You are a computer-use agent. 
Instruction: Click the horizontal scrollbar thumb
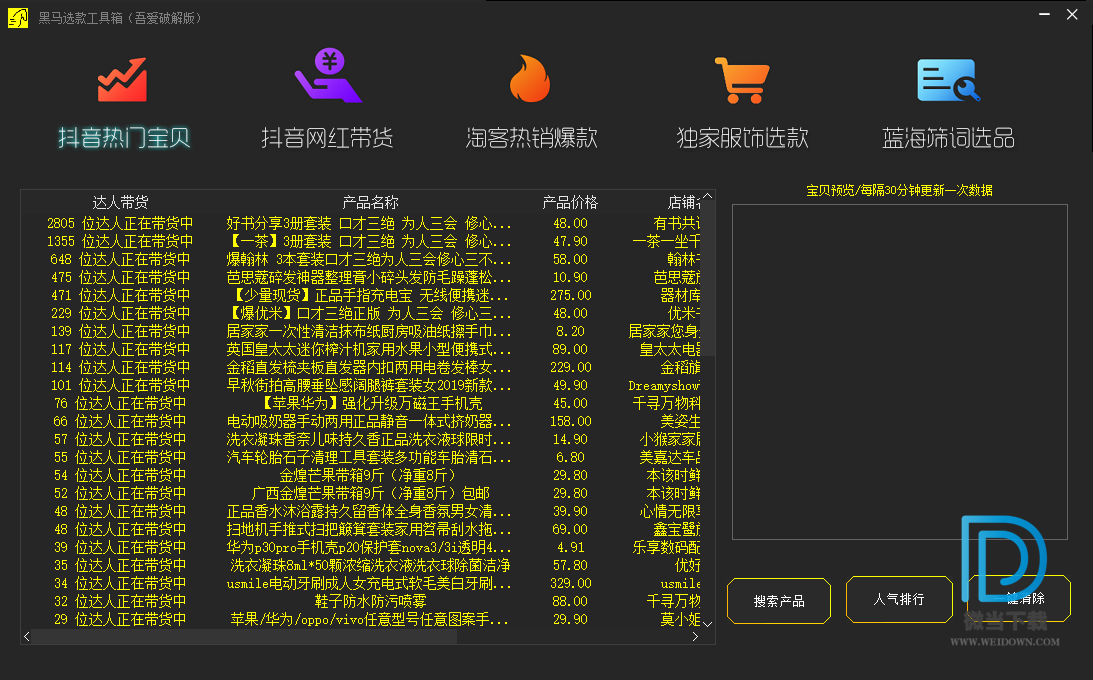coord(244,636)
